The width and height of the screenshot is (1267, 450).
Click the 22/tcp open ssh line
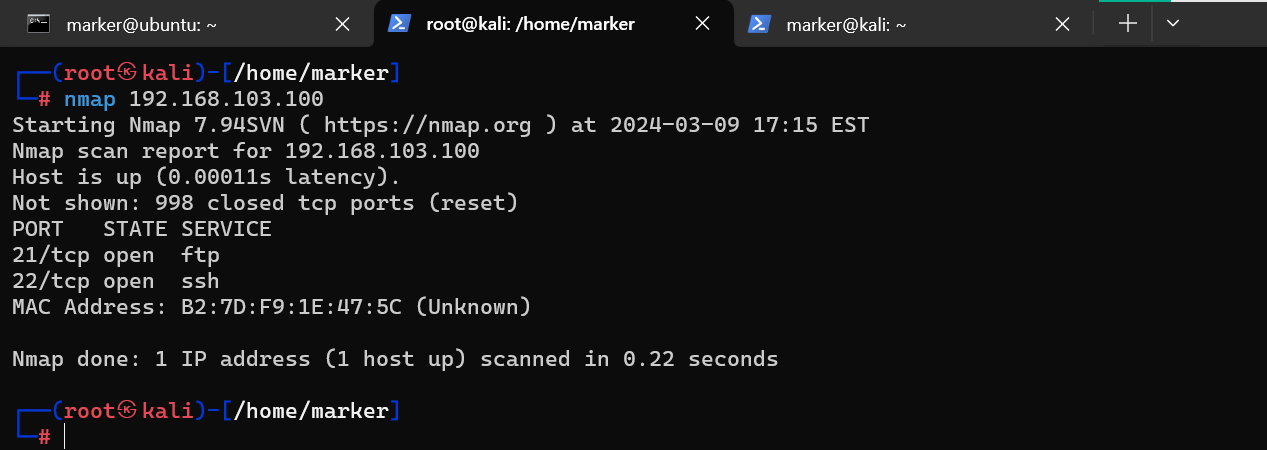115,281
